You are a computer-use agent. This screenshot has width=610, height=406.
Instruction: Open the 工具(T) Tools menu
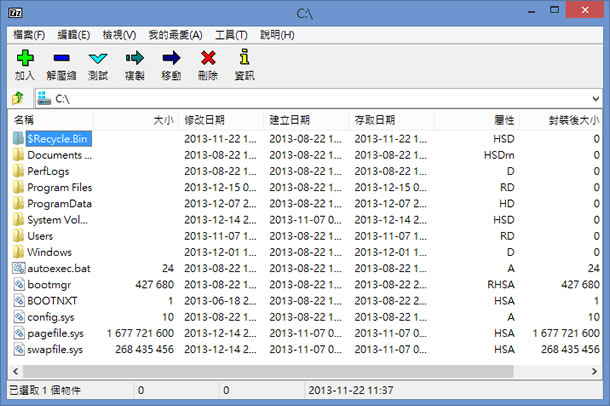click(231, 35)
